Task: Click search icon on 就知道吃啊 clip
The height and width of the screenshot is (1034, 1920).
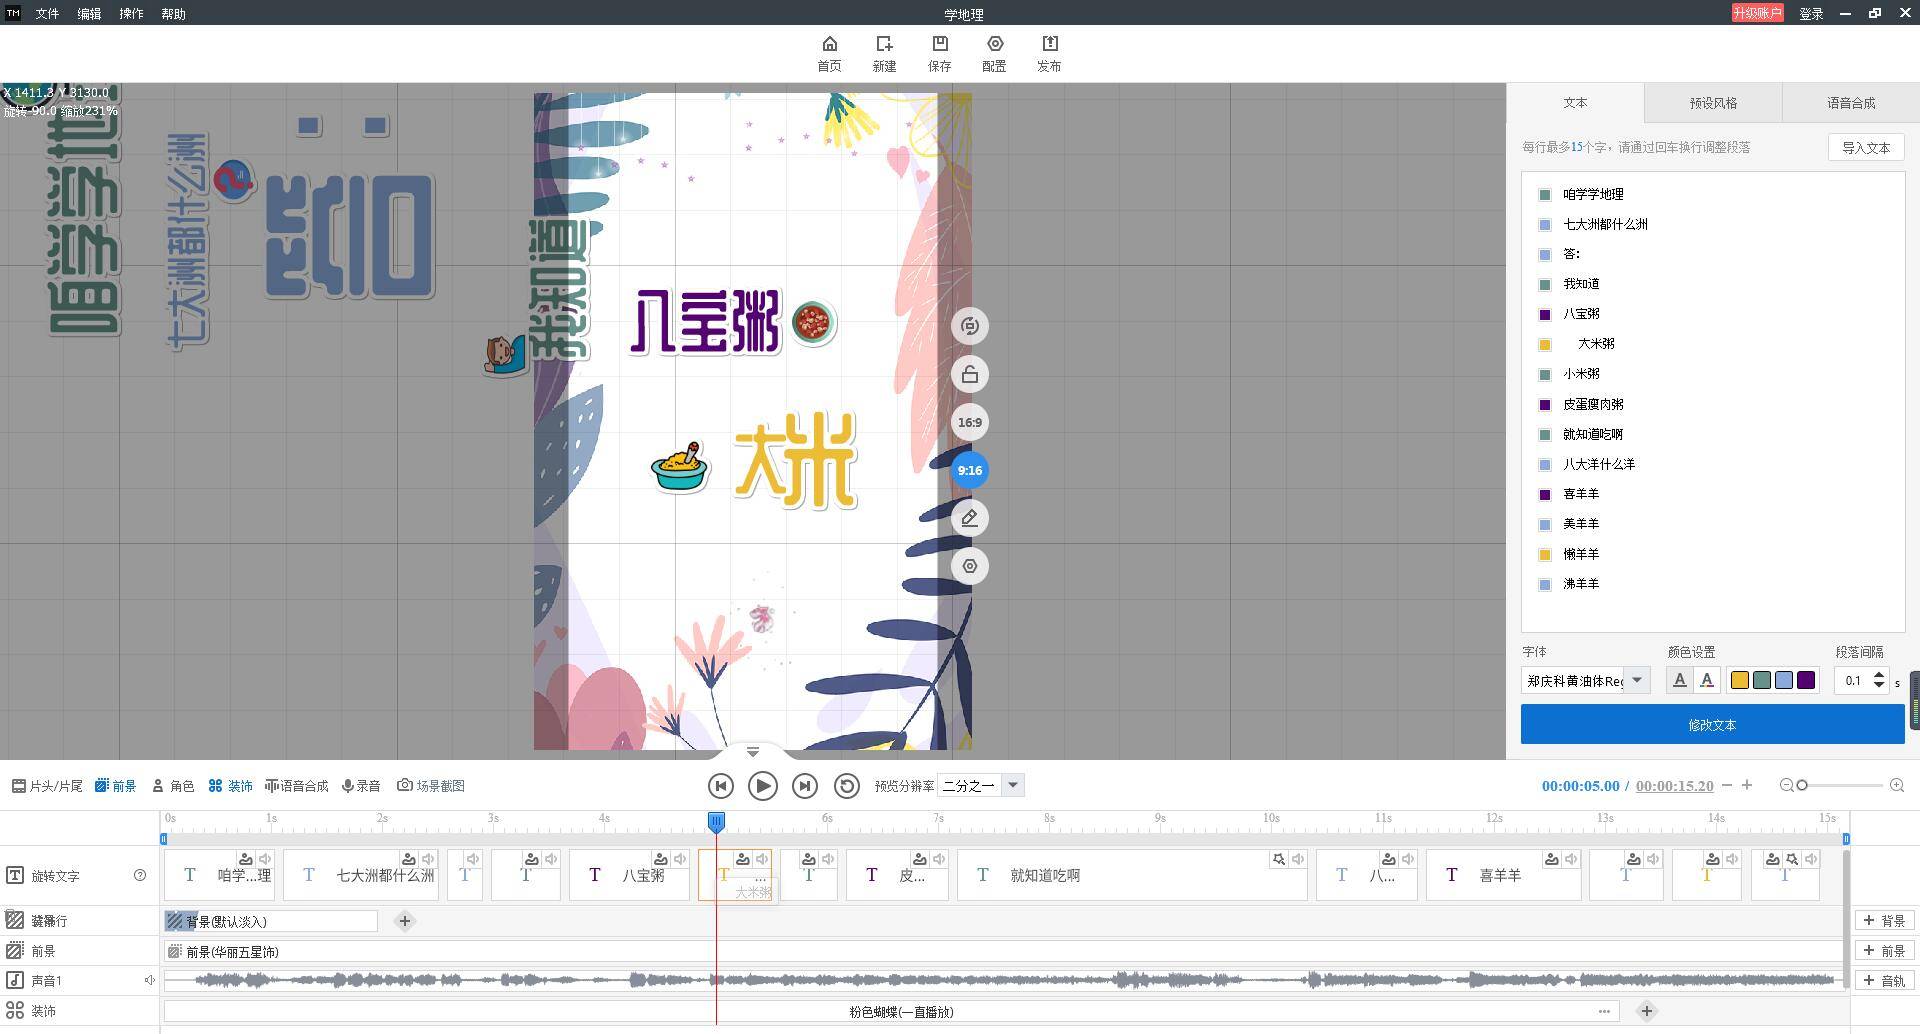Action: tap(1278, 859)
